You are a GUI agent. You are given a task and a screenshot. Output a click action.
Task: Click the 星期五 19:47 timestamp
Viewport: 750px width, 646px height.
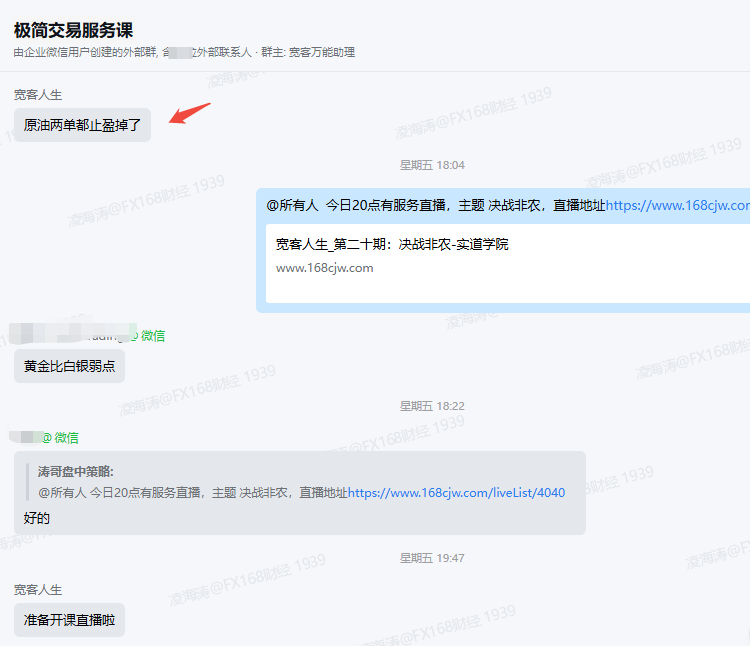point(432,558)
